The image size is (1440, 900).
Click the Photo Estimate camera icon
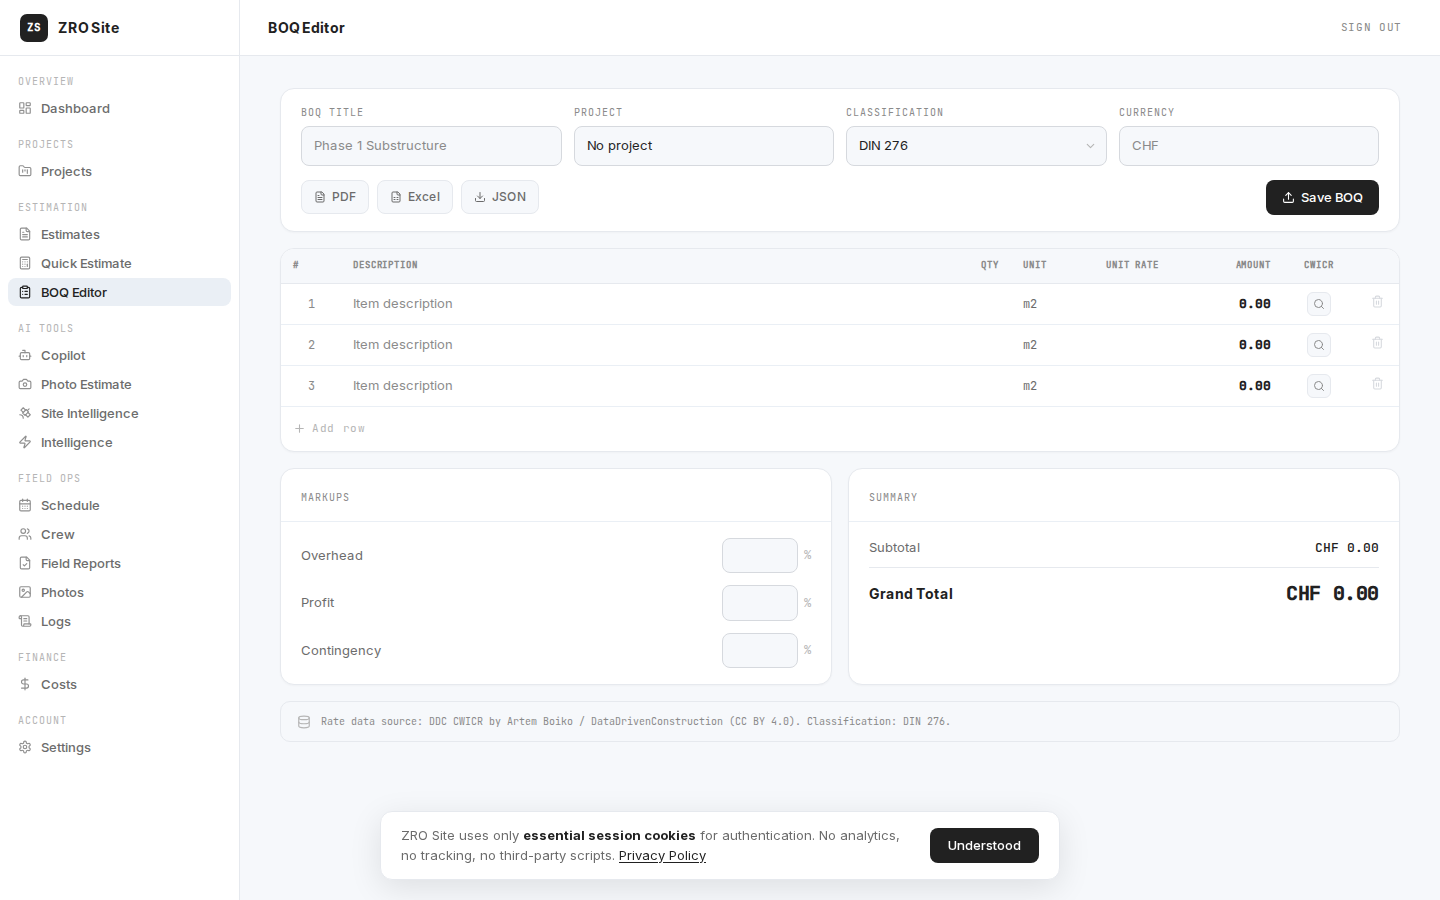[25, 384]
